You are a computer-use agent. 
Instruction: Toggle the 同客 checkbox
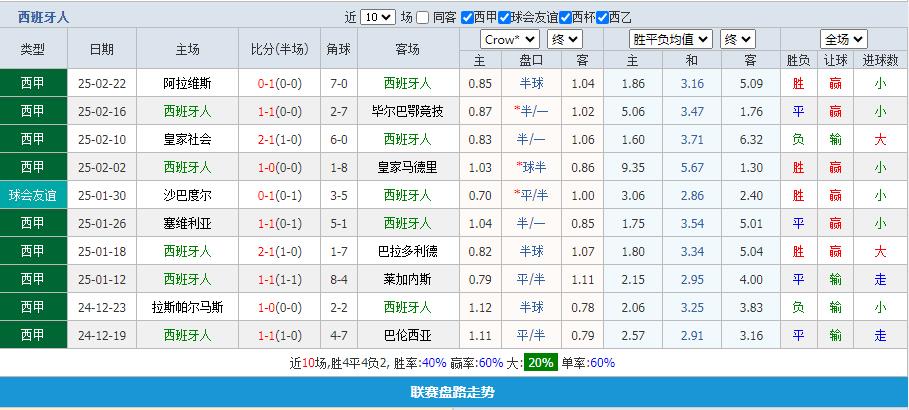(x=423, y=17)
